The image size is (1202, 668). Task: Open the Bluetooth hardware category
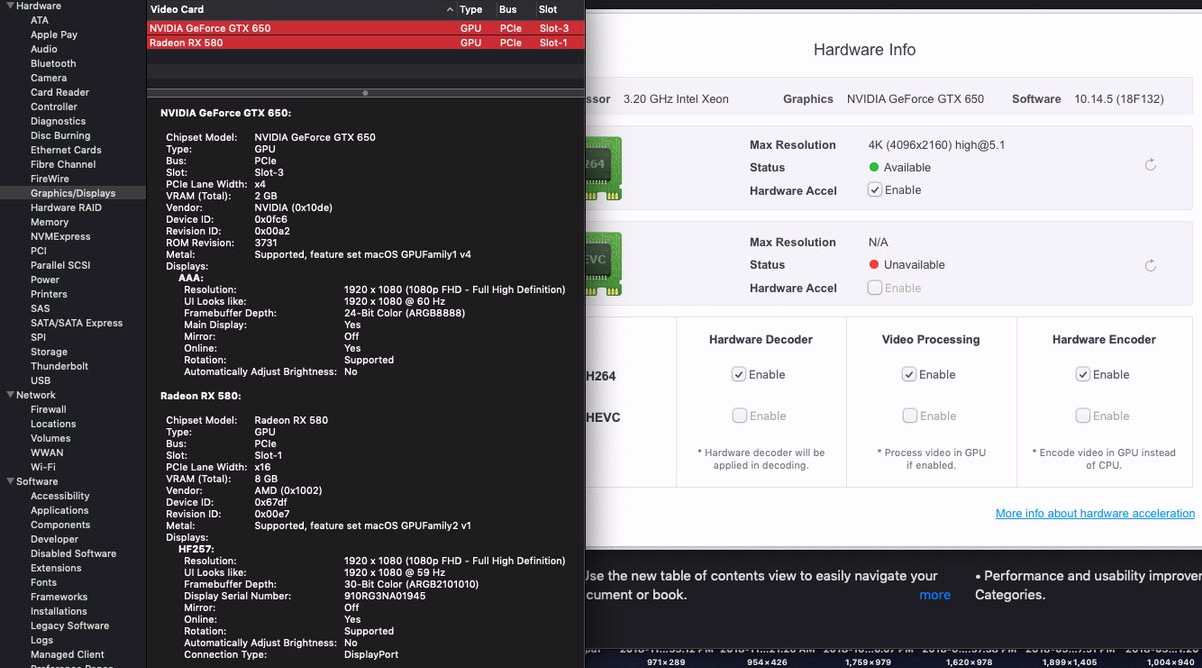click(x=53, y=63)
